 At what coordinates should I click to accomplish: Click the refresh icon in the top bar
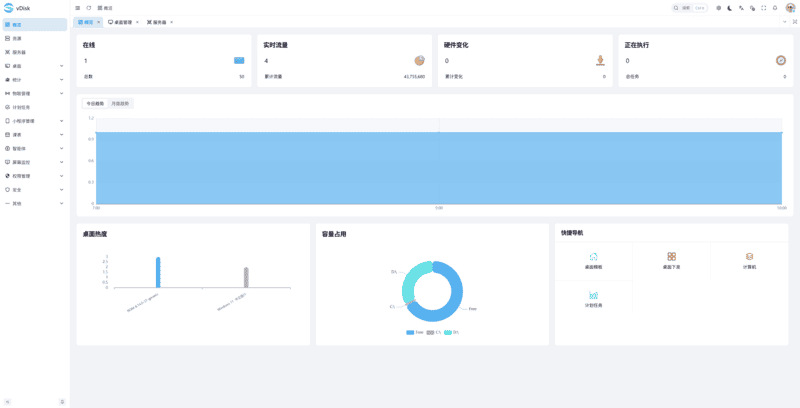(88, 8)
